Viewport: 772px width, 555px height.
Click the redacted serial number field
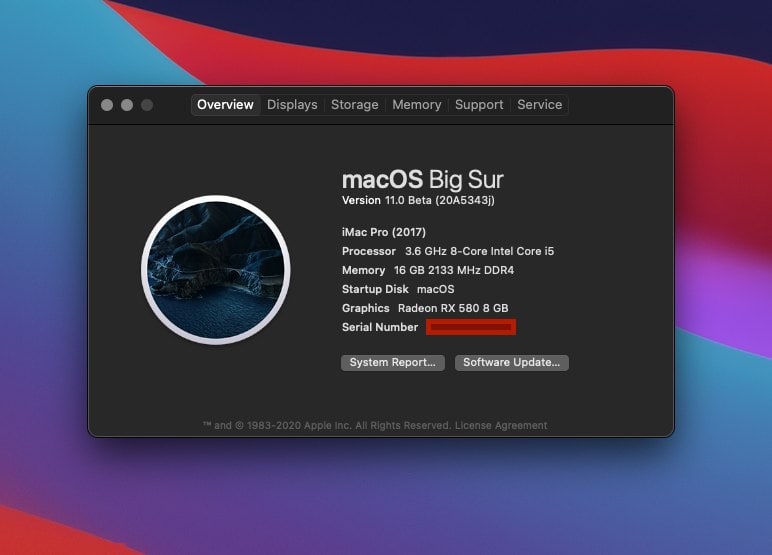coord(471,327)
